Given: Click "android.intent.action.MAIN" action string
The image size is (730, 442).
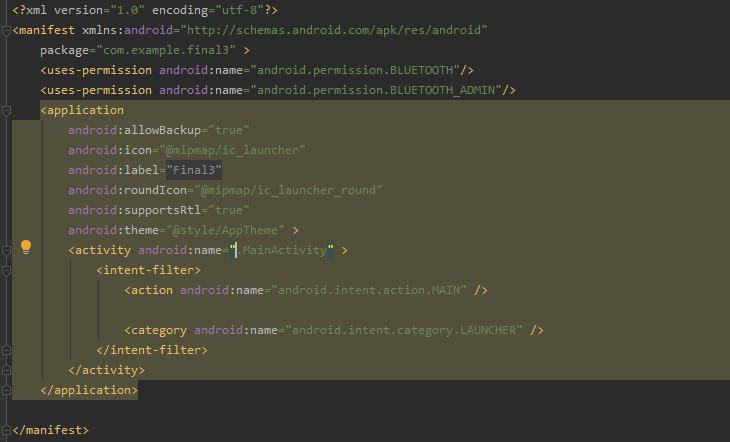Looking at the screenshot, I should tap(369, 290).
